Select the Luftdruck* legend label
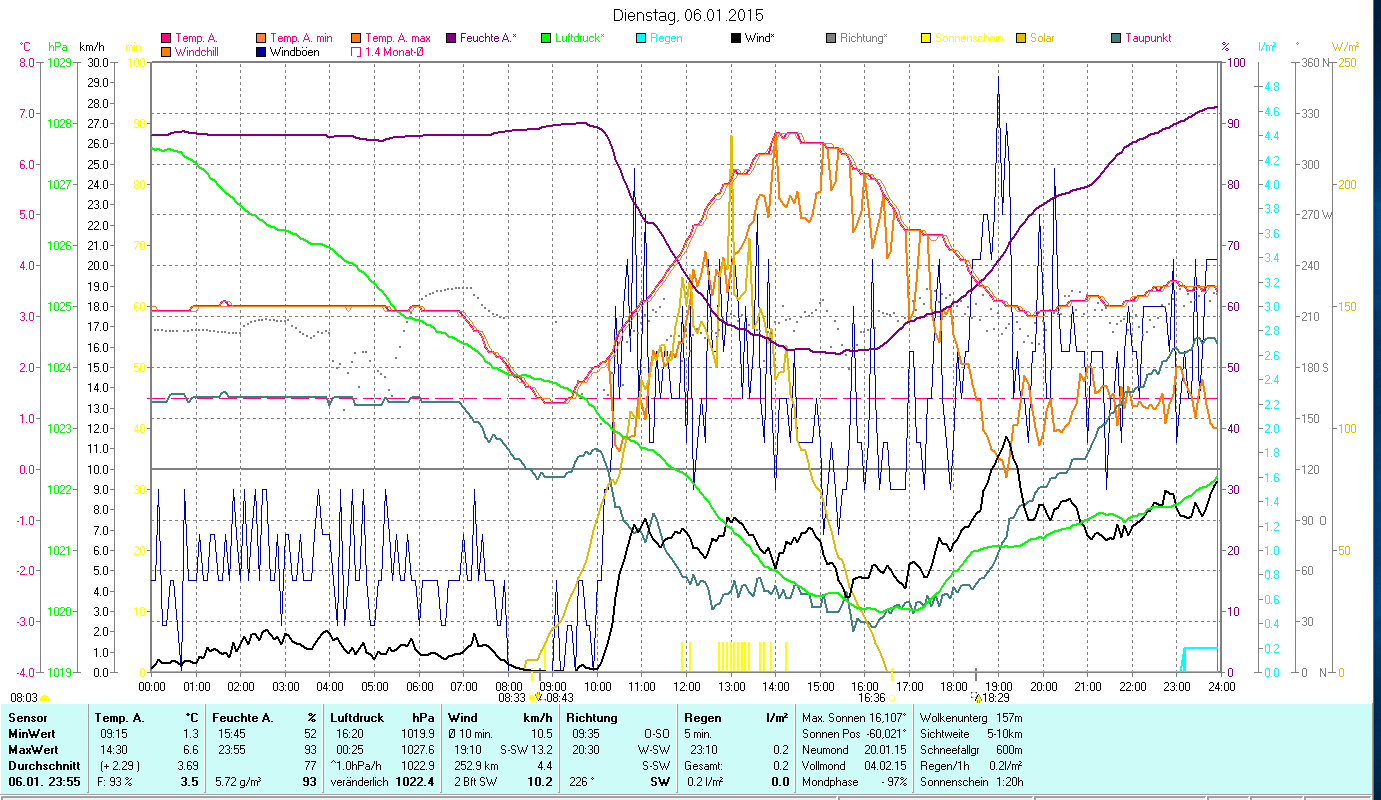 point(580,38)
